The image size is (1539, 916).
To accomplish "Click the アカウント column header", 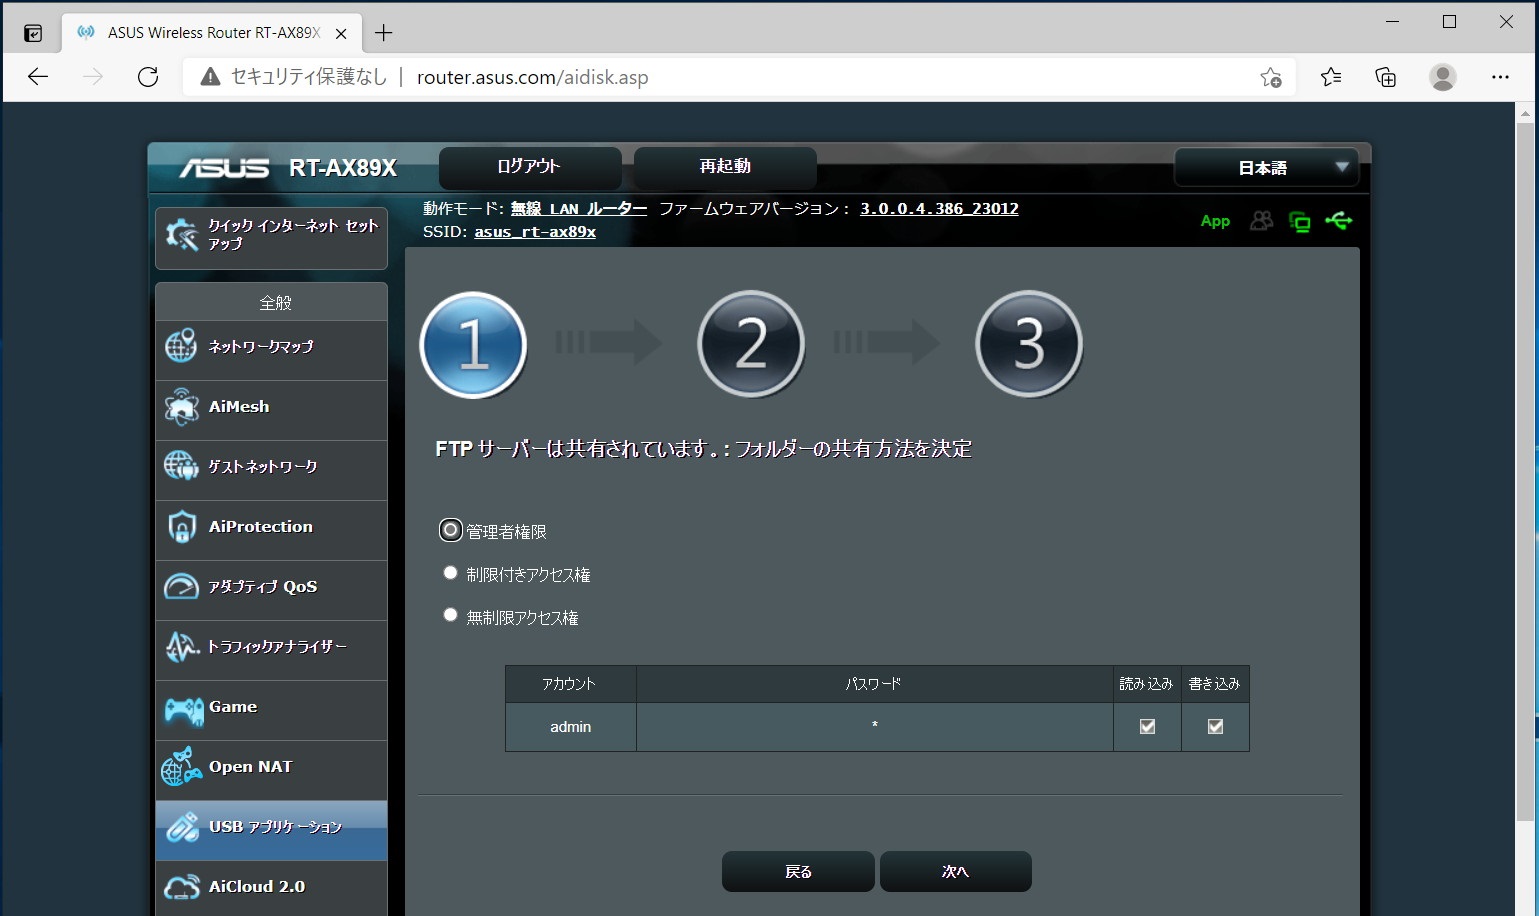I will click(570, 684).
